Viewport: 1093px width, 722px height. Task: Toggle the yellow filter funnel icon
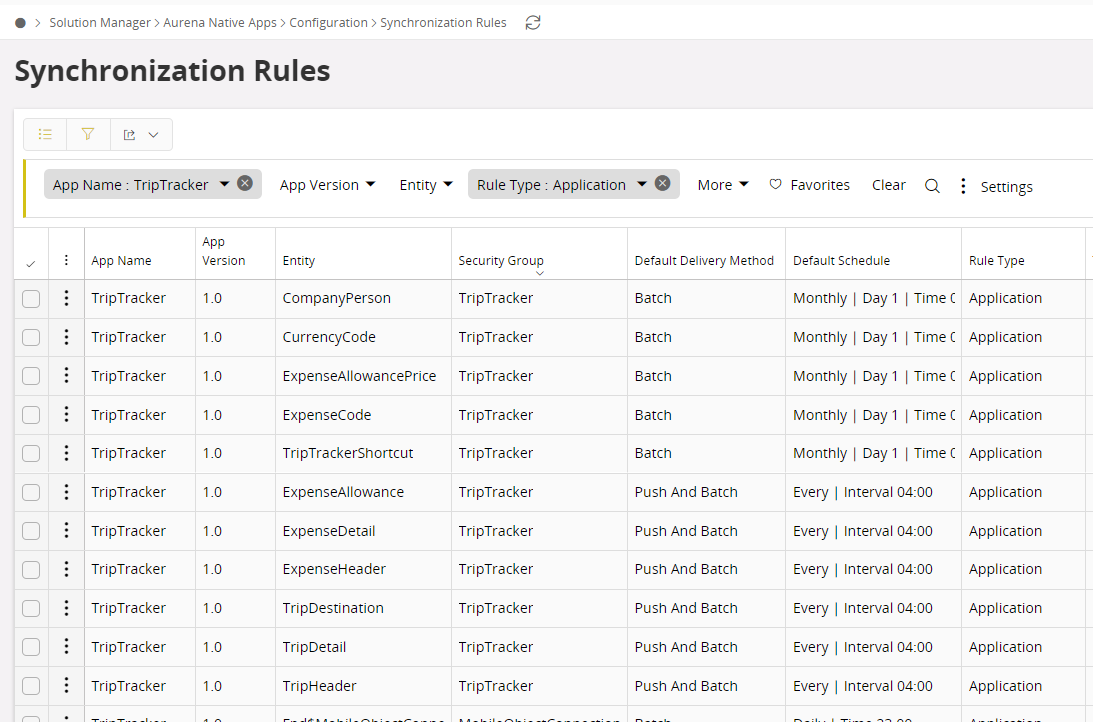88,134
